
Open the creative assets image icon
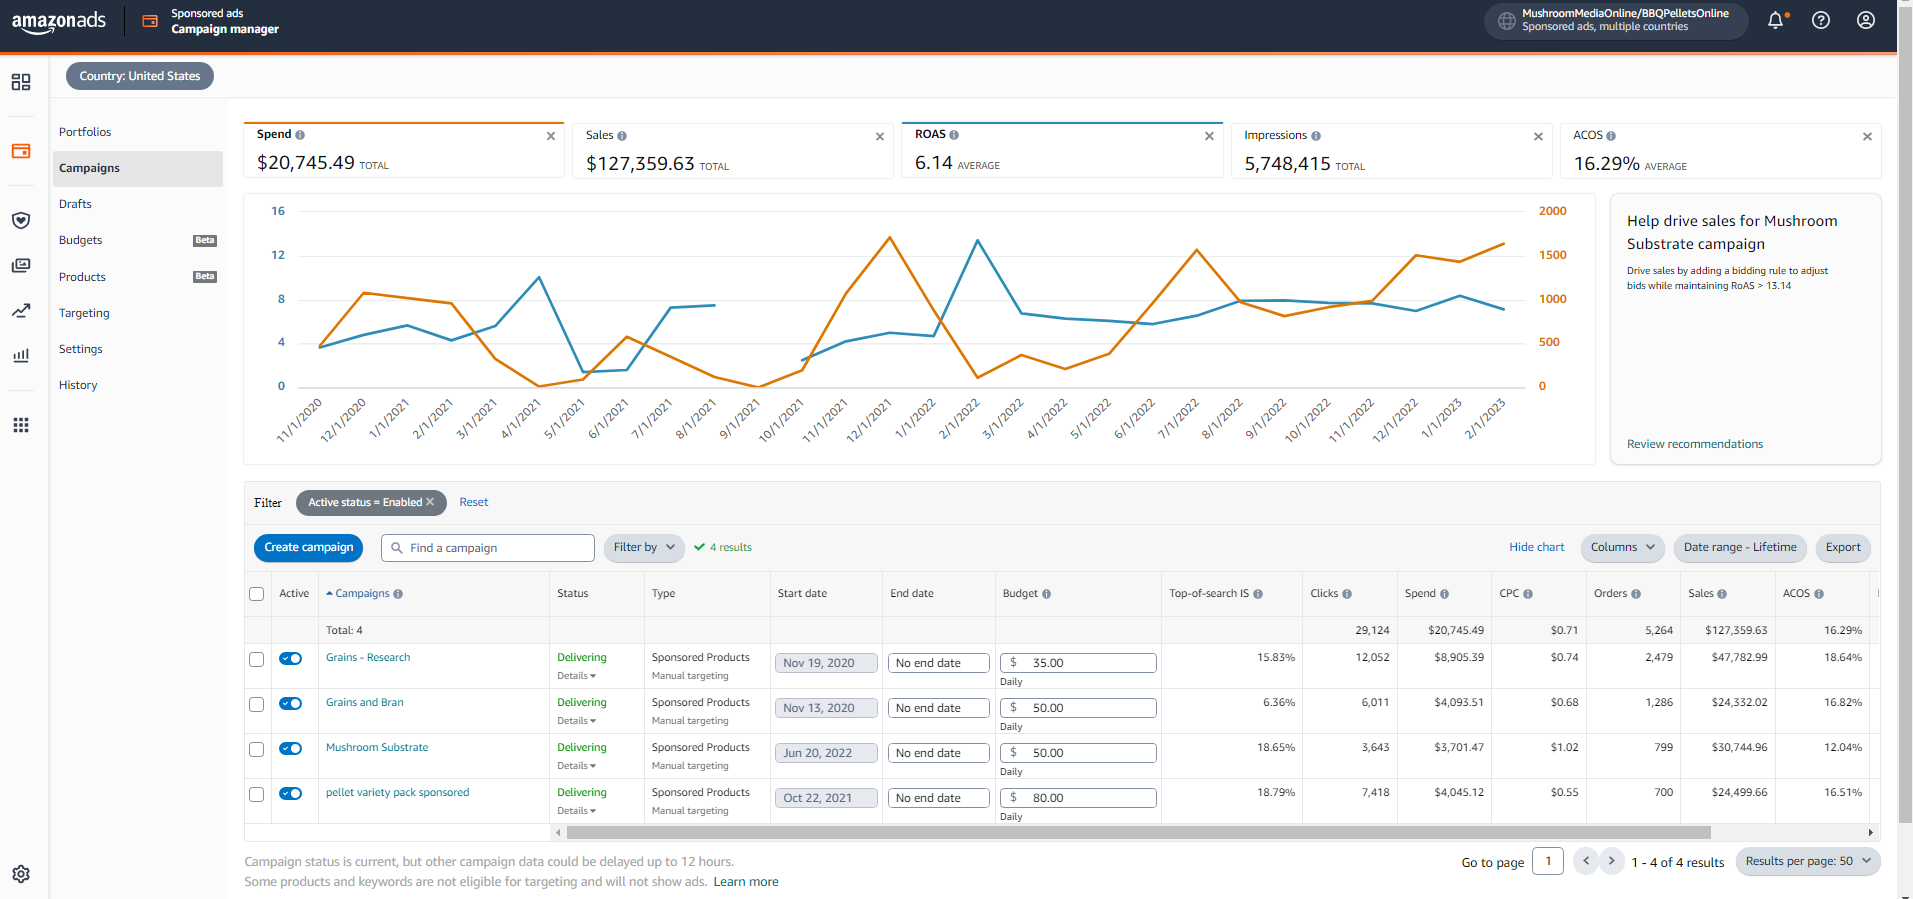click(21, 265)
